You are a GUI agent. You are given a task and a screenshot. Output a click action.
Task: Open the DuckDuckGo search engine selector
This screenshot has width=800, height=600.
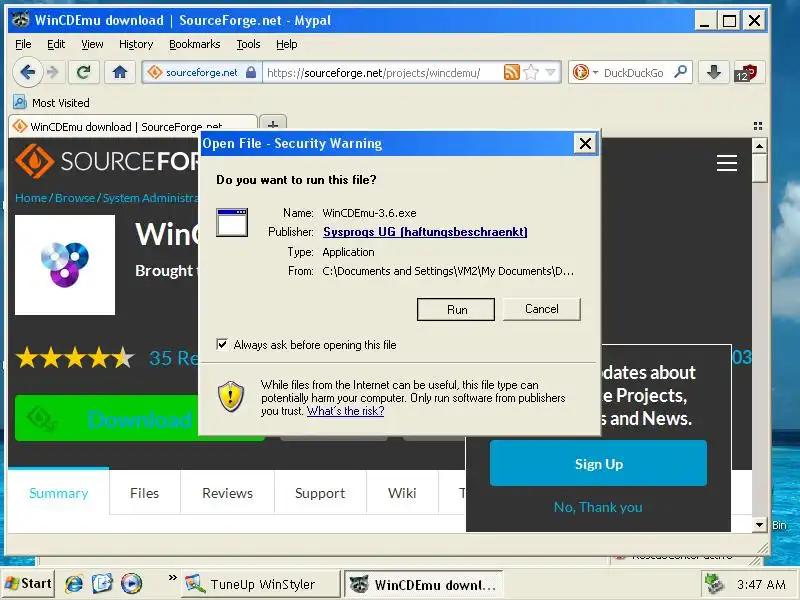click(584, 72)
